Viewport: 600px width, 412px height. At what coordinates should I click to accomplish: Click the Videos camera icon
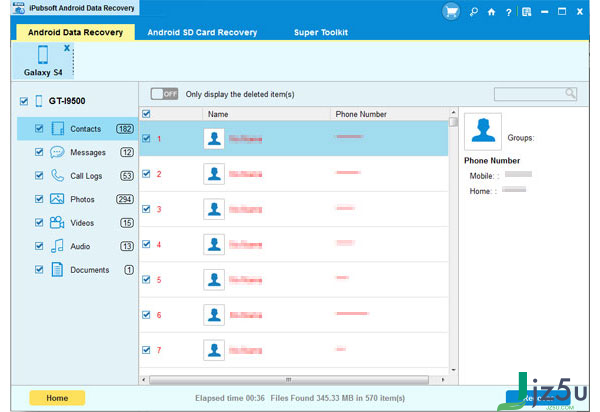[57, 222]
